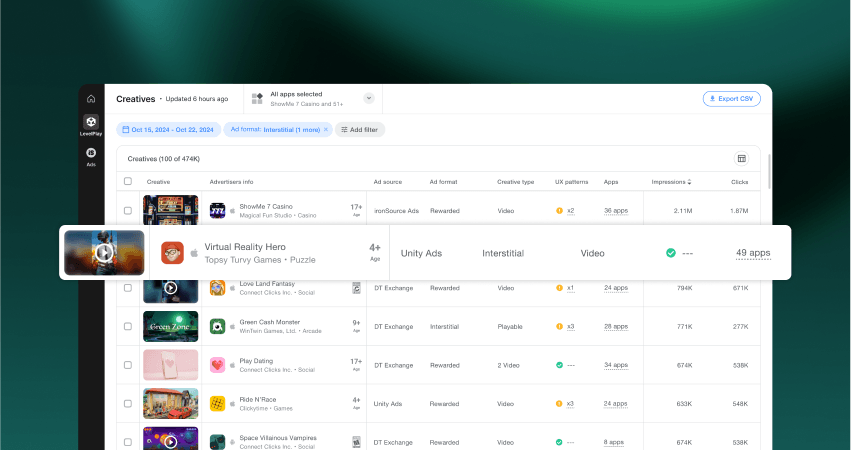Select the LevelPlay sidebar icon

pyautogui.click(x=91, y=125)
